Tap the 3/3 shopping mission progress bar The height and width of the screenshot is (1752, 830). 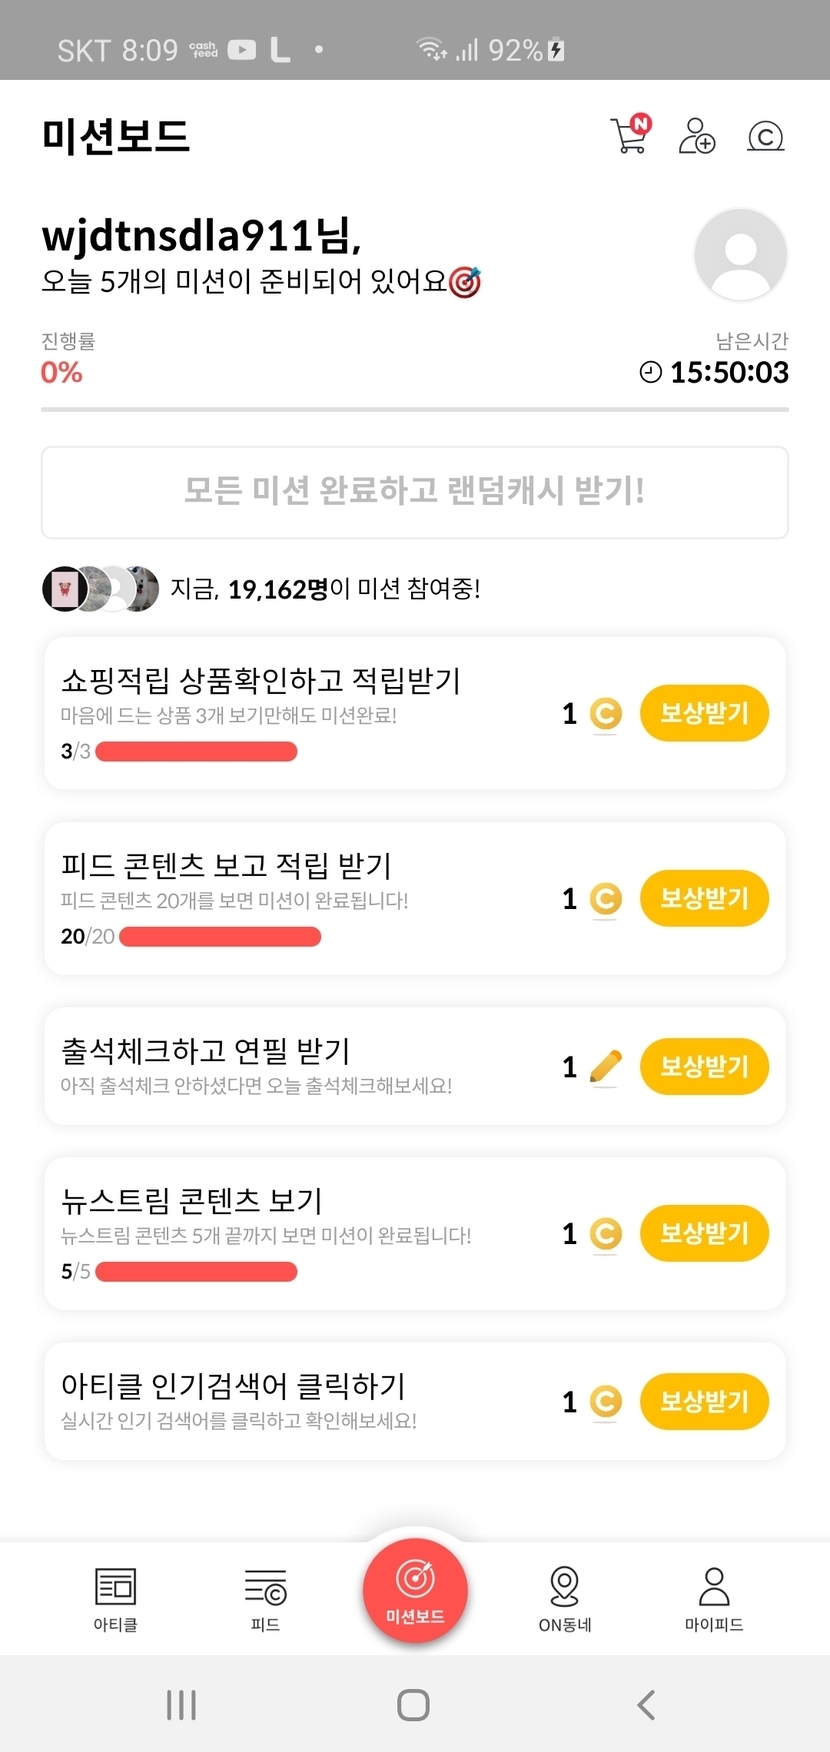(x=196, y=752)
